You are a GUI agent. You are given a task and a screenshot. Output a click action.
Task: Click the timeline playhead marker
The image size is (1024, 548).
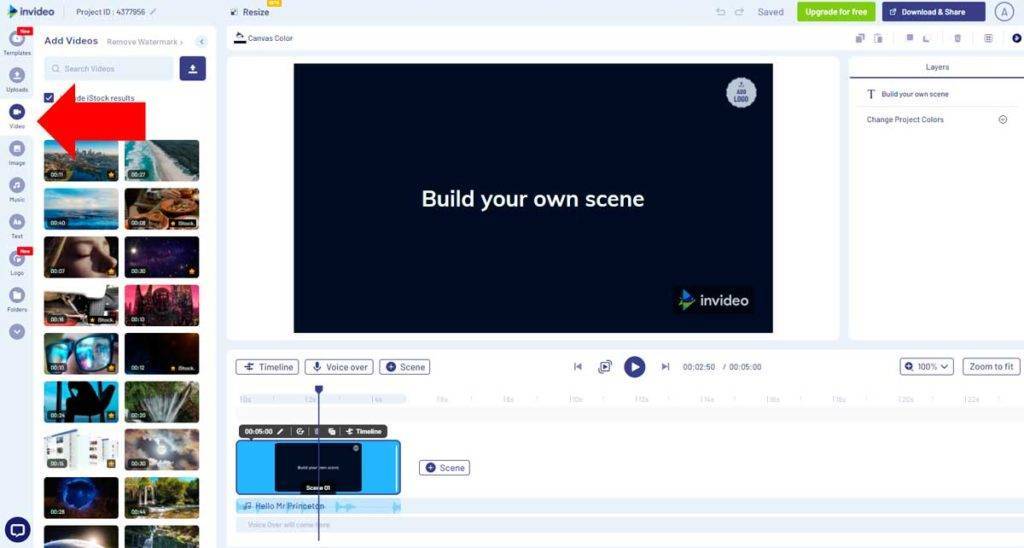319,389
